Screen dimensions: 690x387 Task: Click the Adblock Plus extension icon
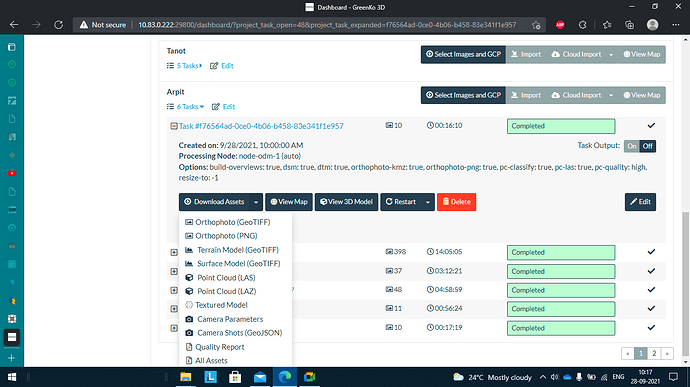click(560, 25)
